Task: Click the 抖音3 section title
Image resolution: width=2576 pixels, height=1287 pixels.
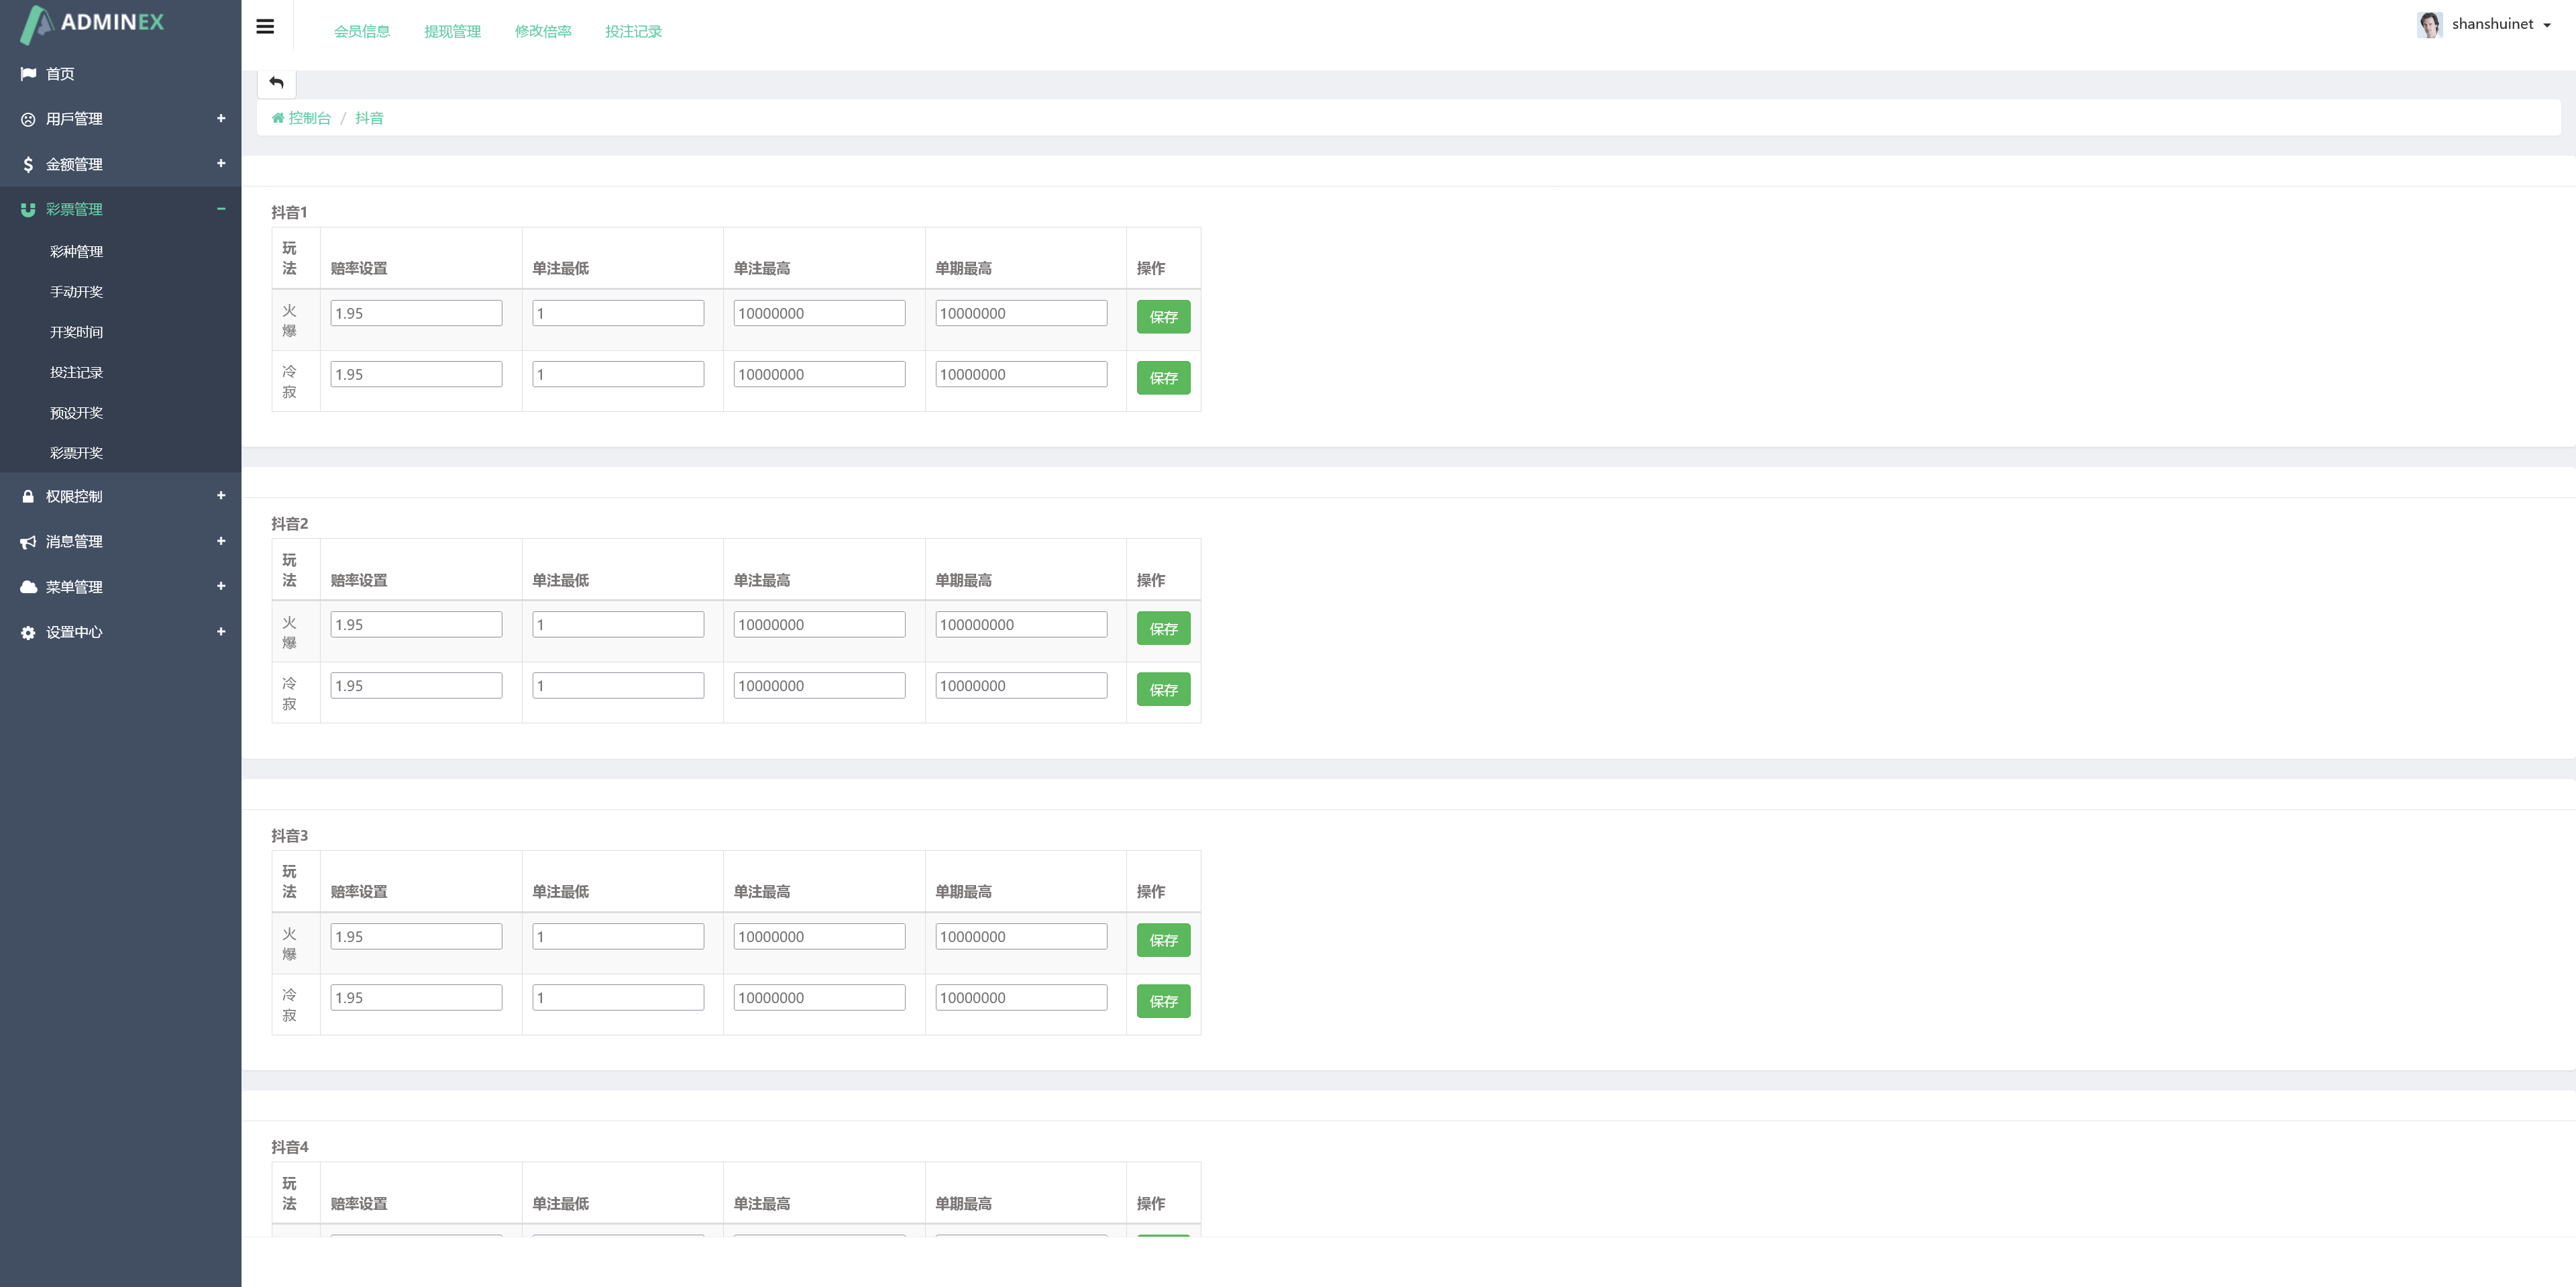Action: 289,836
